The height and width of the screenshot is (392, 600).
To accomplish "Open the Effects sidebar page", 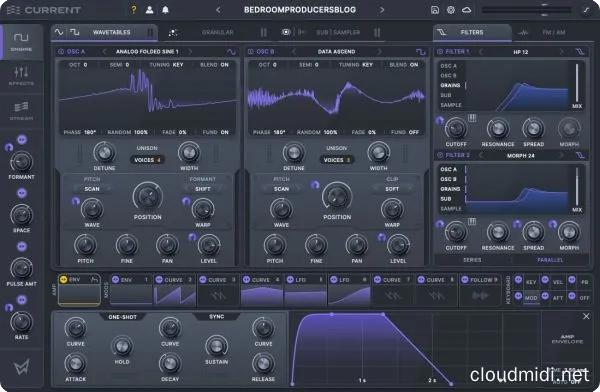I will pyautogui.click(x=21, y=76).
